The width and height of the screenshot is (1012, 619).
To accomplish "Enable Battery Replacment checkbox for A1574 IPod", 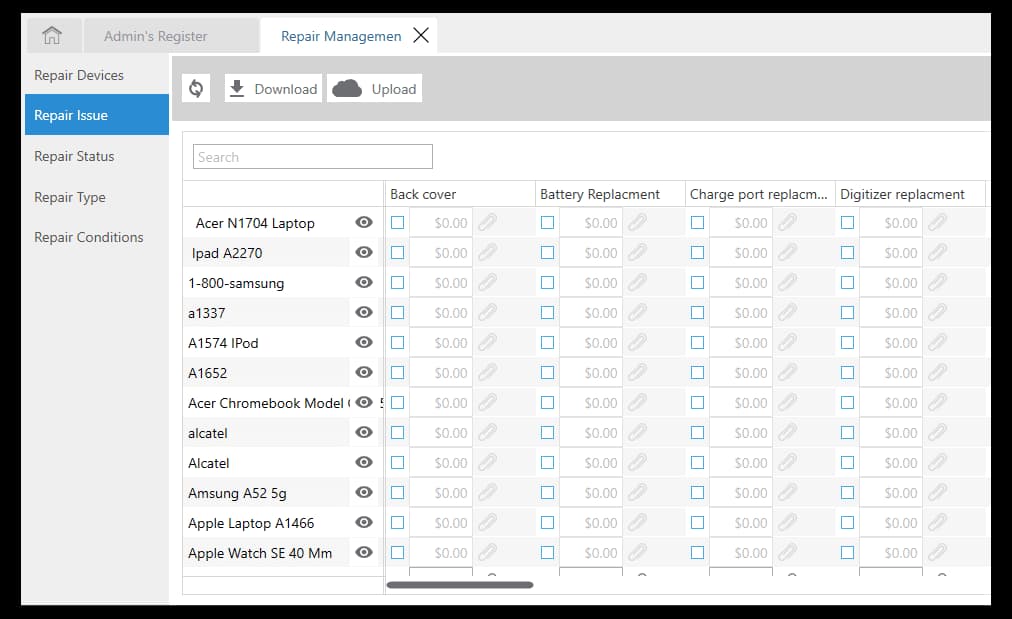I will (x=547, y=343).
